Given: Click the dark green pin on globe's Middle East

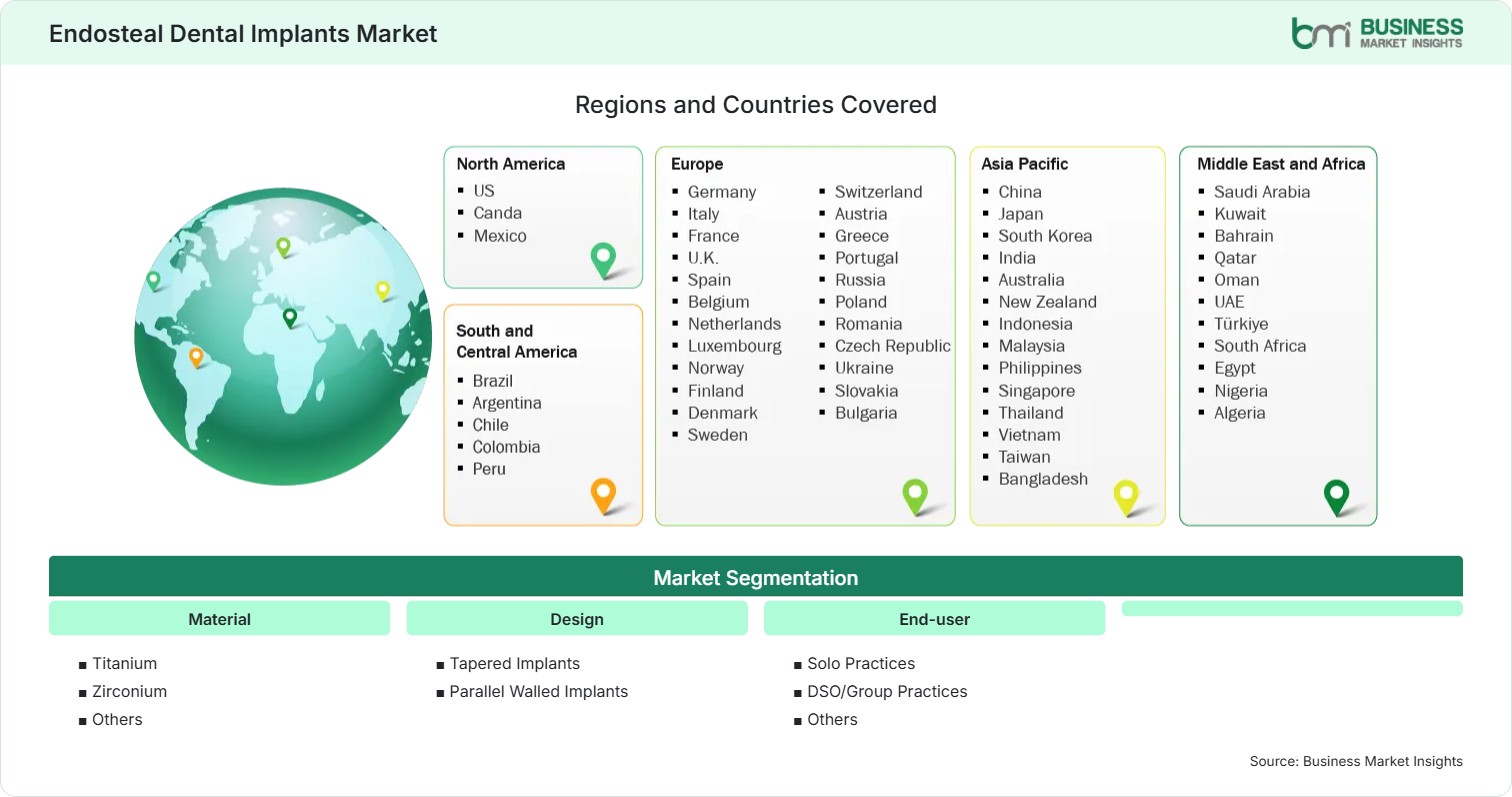Looking at the screenshot, I should pos(290,318).
